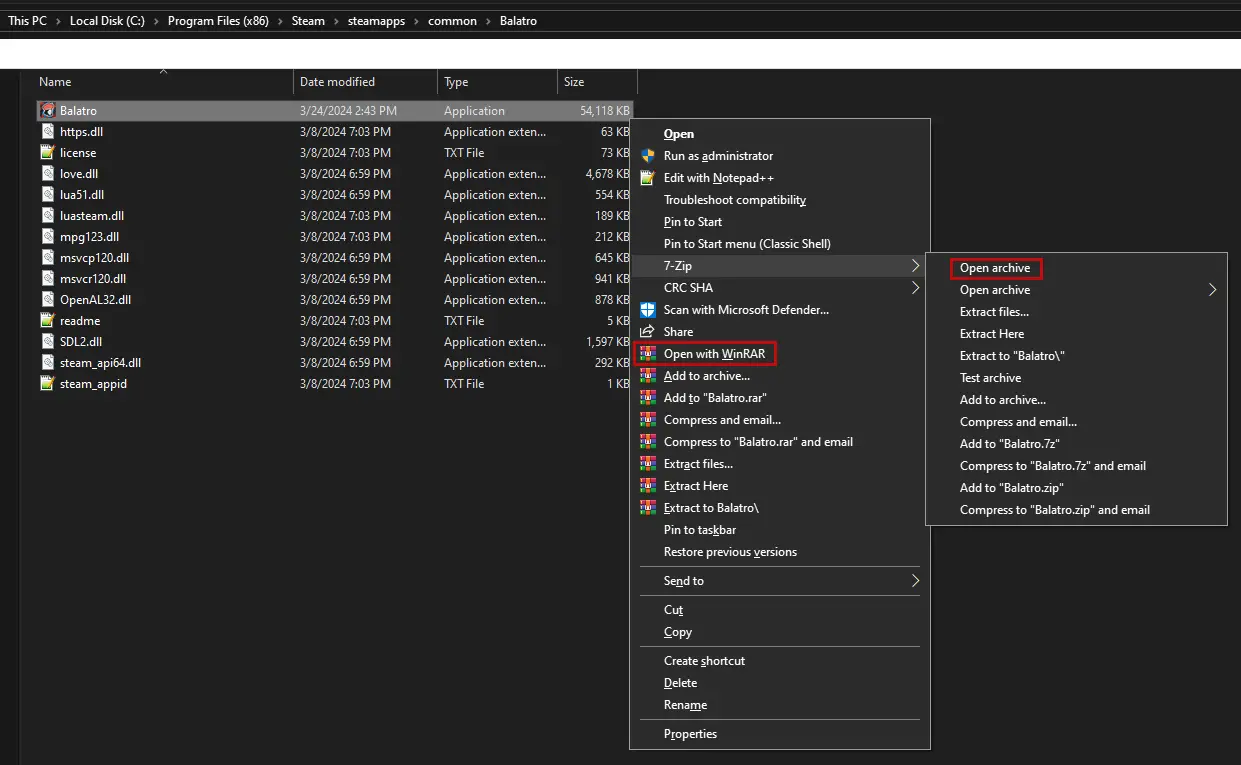Image resolution: width=1241 pixels, height=765 pixels.
Task: Open breadcrumb chevron after Program Files (x86)
Action: tap(280, 21)
